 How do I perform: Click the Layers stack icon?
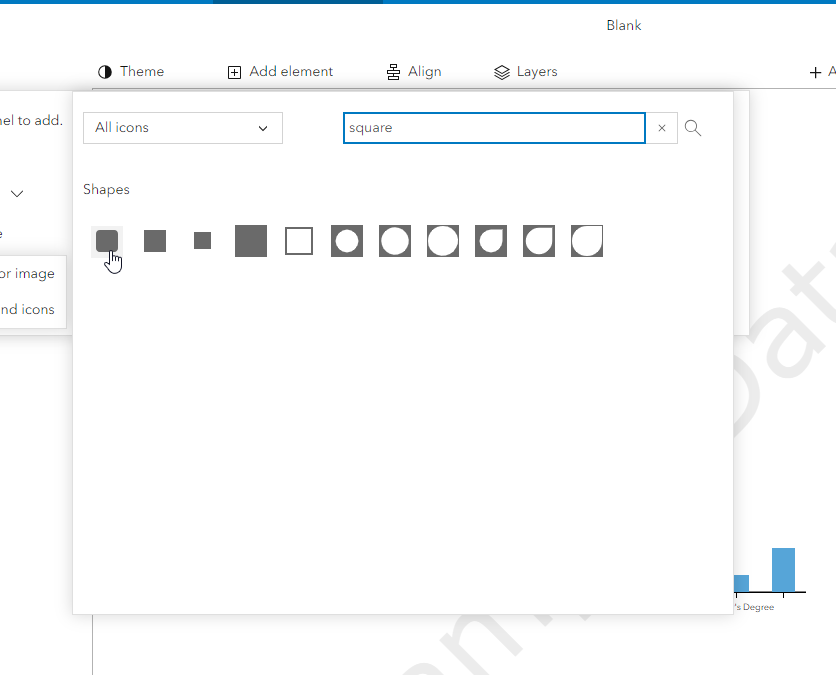pyautogui.click(x=500, y=71)
